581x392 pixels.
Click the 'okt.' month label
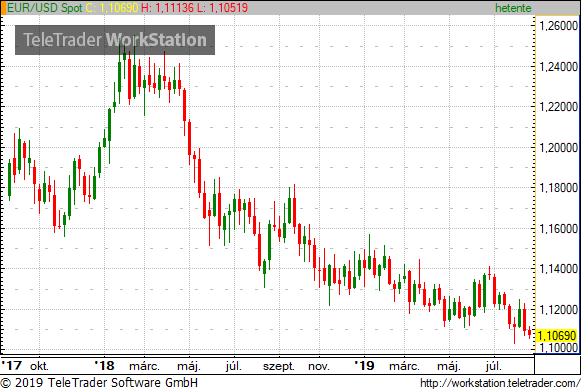pos(39,366)
